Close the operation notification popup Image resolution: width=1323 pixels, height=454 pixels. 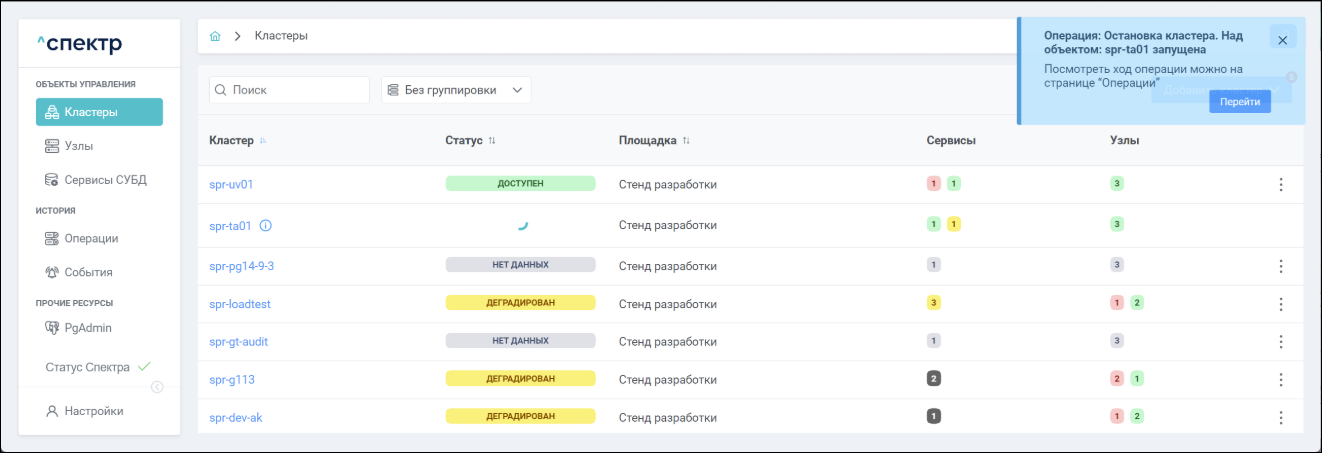[x=1282, y=40]
